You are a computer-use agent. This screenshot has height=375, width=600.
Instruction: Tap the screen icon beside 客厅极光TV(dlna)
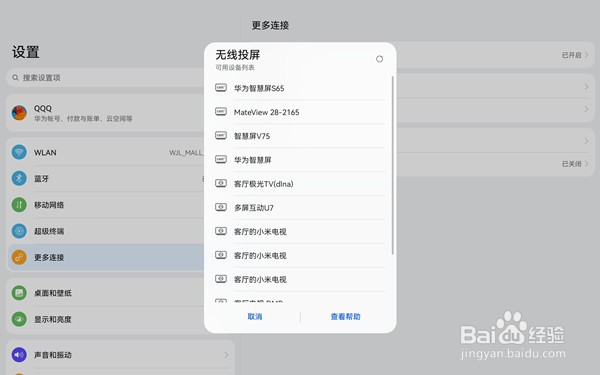coord(221,183)
